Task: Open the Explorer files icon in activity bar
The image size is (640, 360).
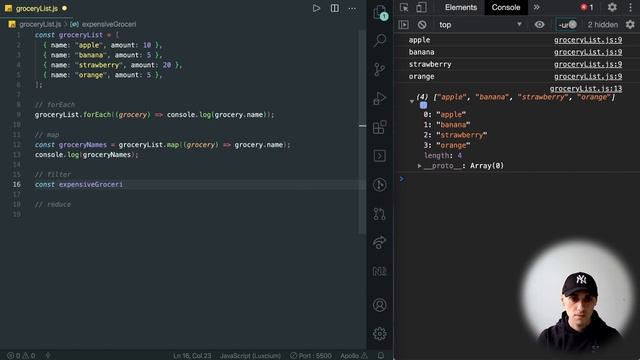Action: coord(380,12)
